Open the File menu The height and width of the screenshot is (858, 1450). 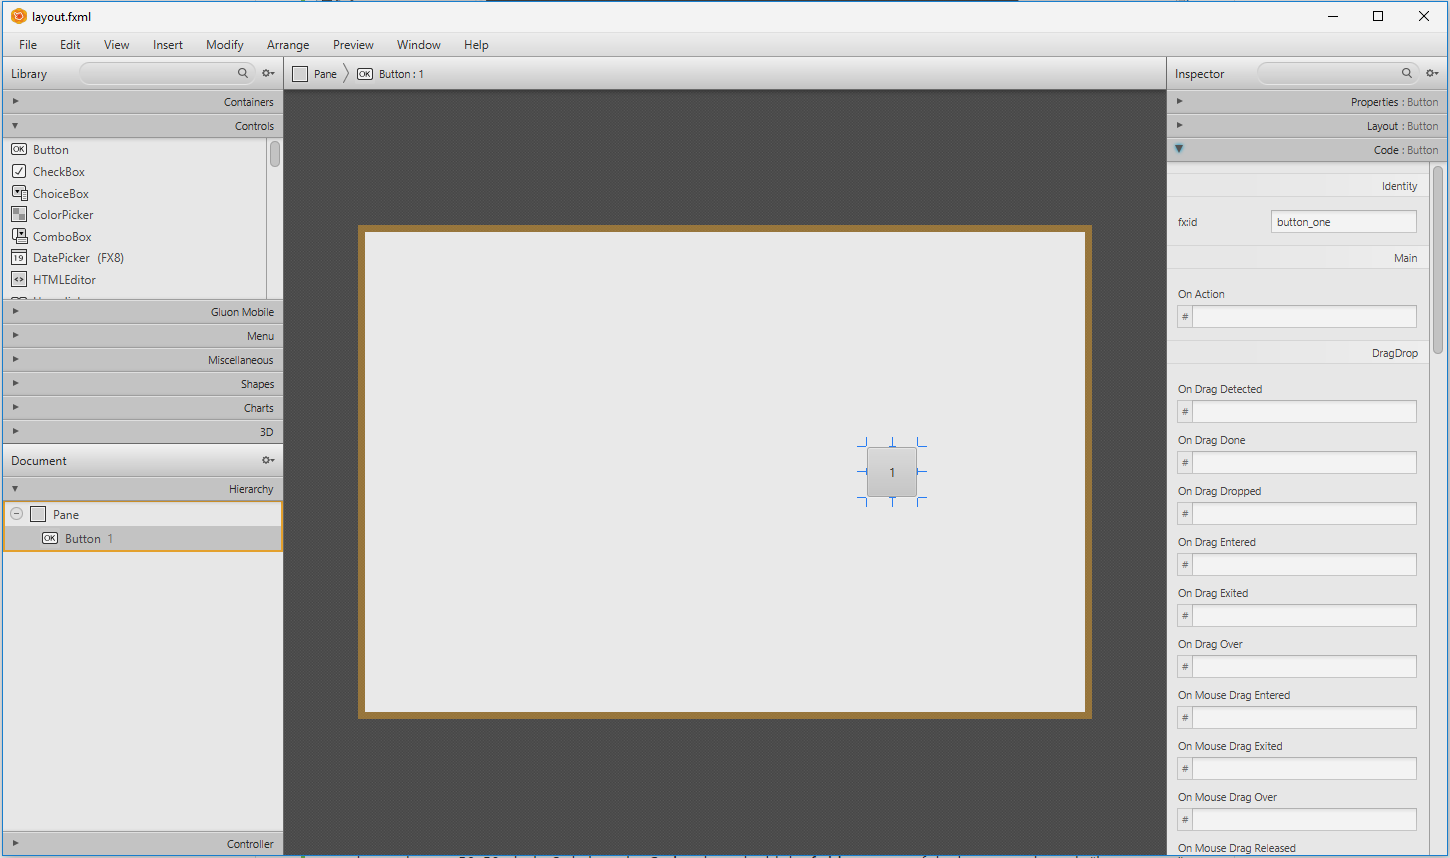coord(28,45)
